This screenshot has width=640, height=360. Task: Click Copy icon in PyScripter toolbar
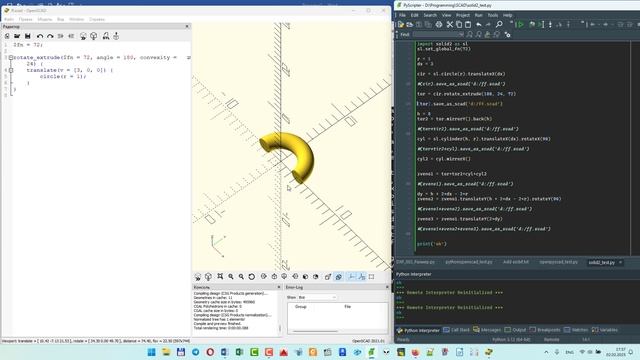click(459, 25)
